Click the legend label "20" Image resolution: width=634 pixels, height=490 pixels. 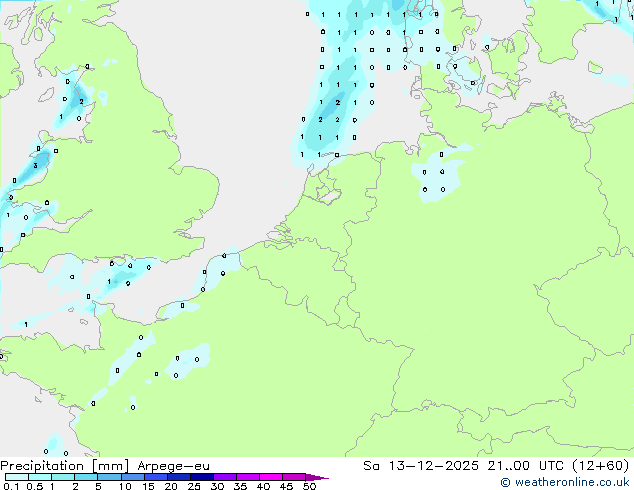tap(171, 486)
